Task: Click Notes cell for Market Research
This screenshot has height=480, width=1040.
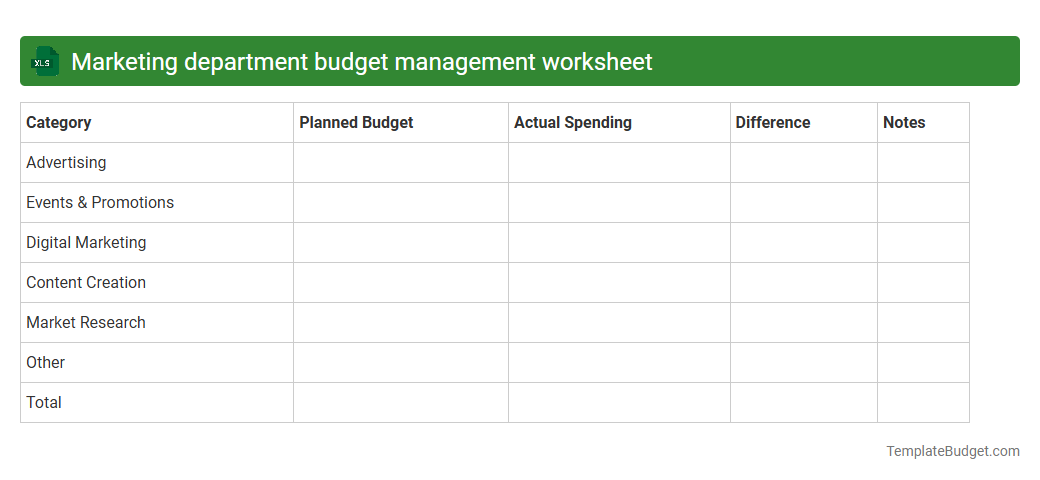Action: pyautogui.click(x=923, y=323)
